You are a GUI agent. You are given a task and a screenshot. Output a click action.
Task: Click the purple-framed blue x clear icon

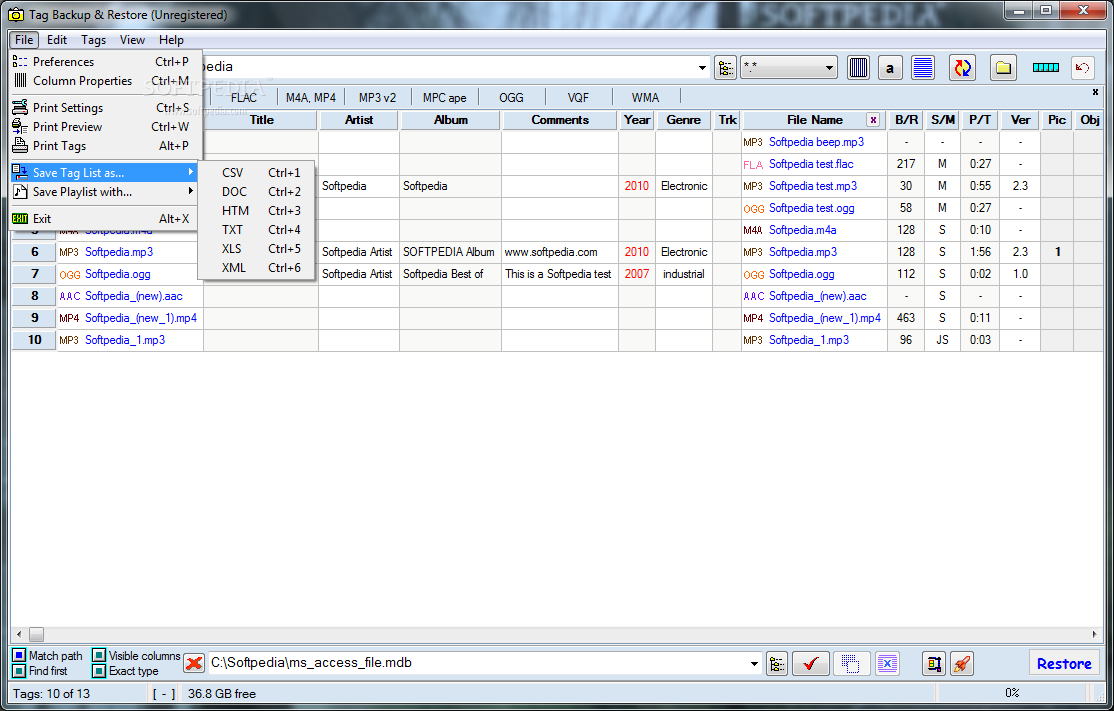point(887,664)
